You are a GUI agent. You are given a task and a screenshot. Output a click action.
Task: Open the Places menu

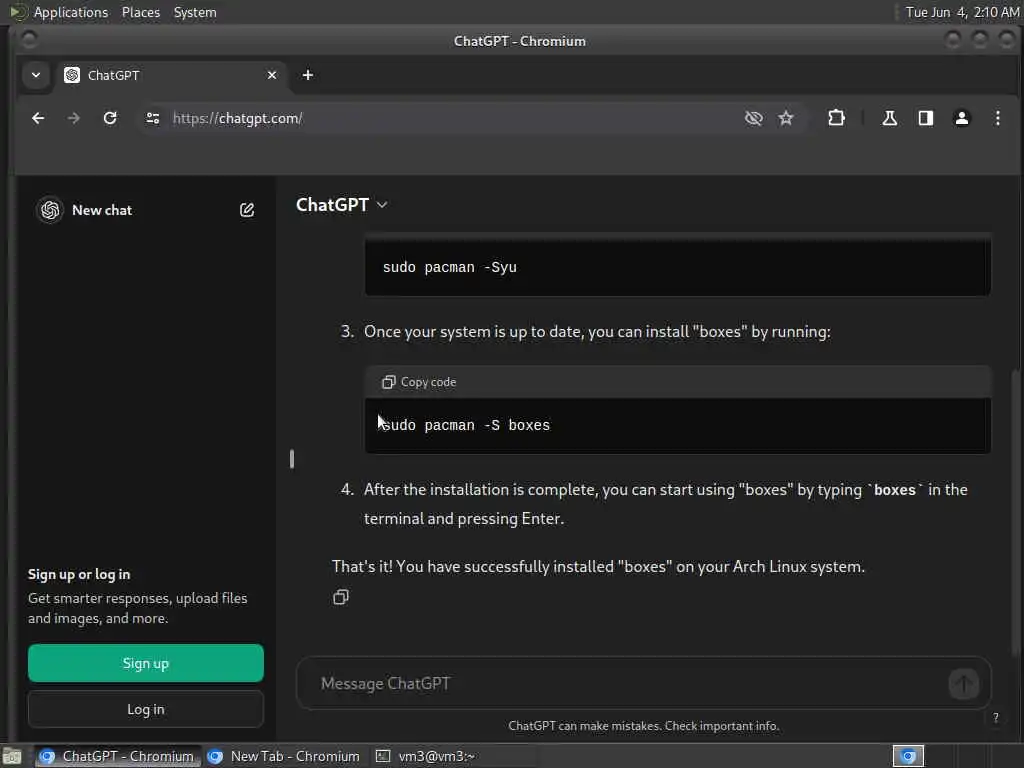pyautogui.click(x=140, y=12)
